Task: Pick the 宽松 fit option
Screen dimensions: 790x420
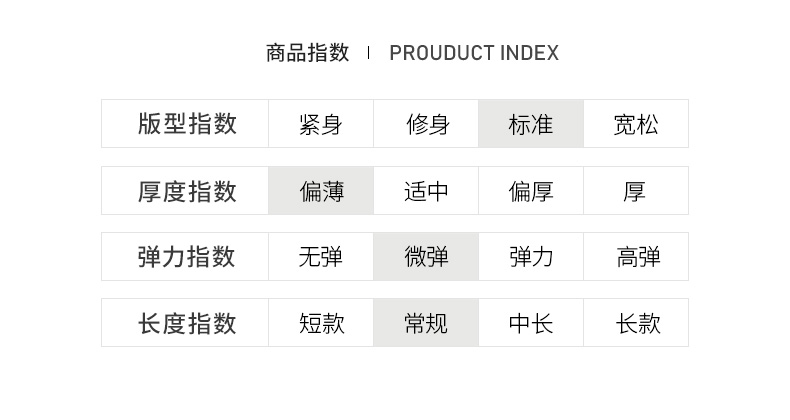Action: coord(636,124)
